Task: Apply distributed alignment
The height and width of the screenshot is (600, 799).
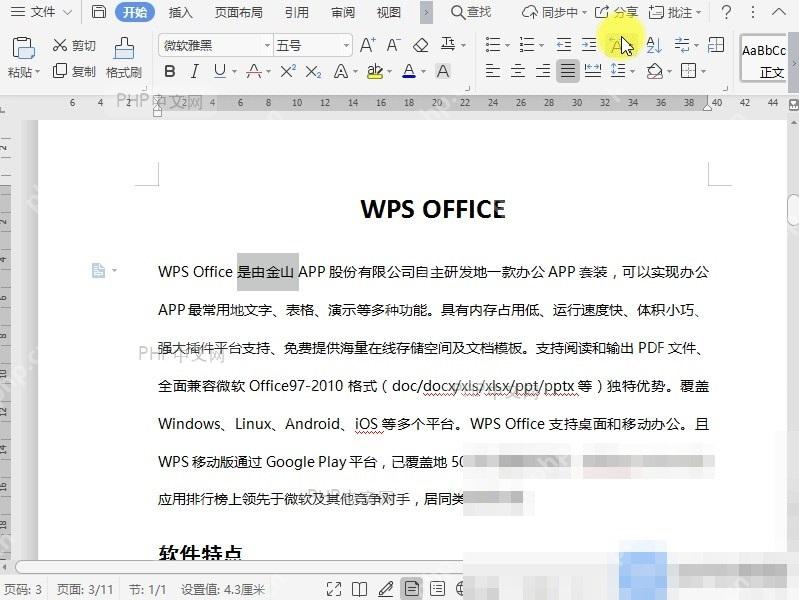Action: 593,71
